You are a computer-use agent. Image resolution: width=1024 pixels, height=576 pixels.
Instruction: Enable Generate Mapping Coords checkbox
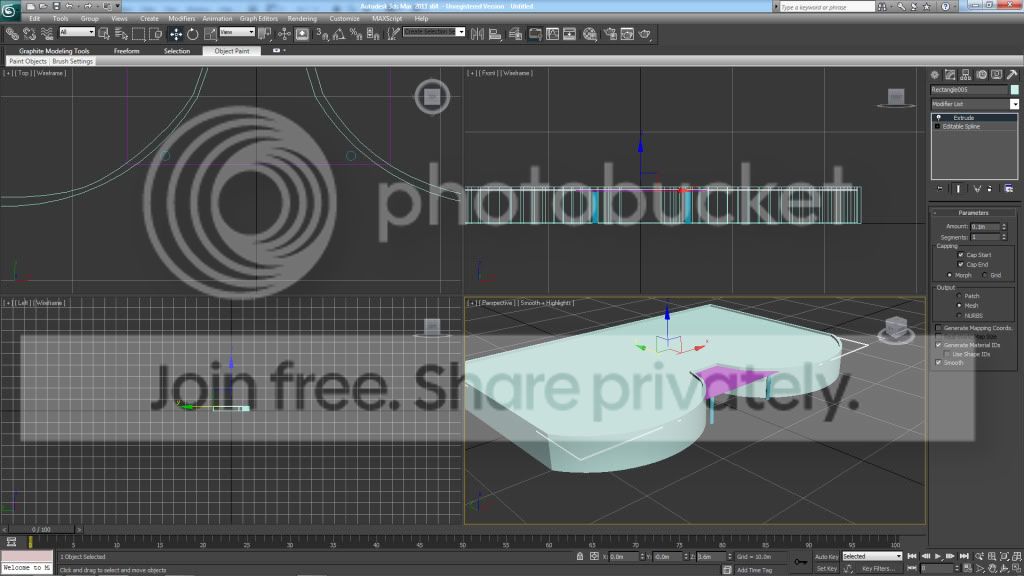pos(939,328)
